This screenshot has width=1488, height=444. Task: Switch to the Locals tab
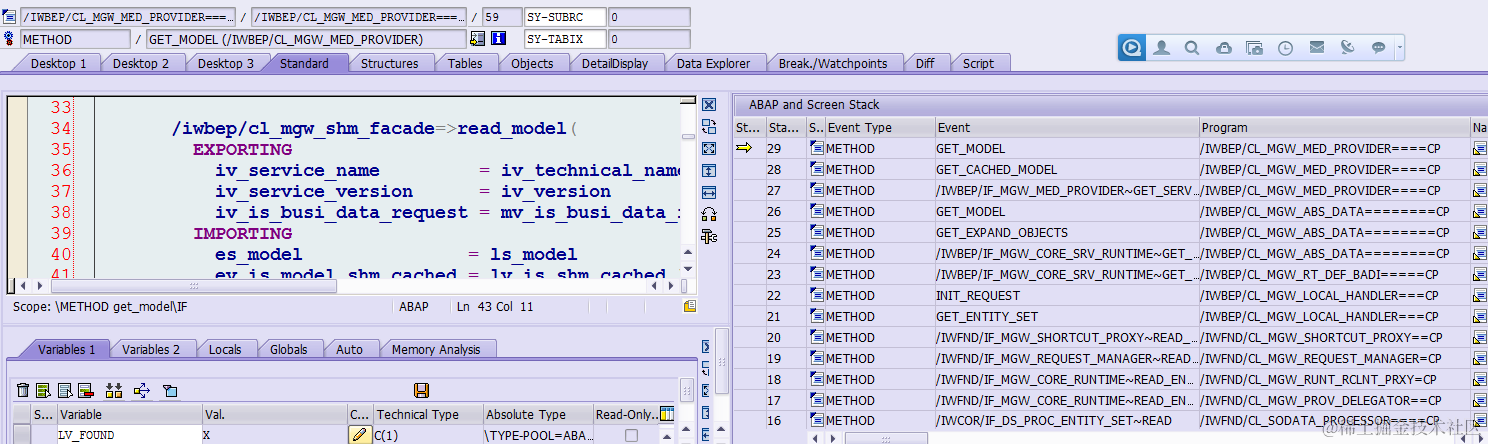(x=225, y=349)
